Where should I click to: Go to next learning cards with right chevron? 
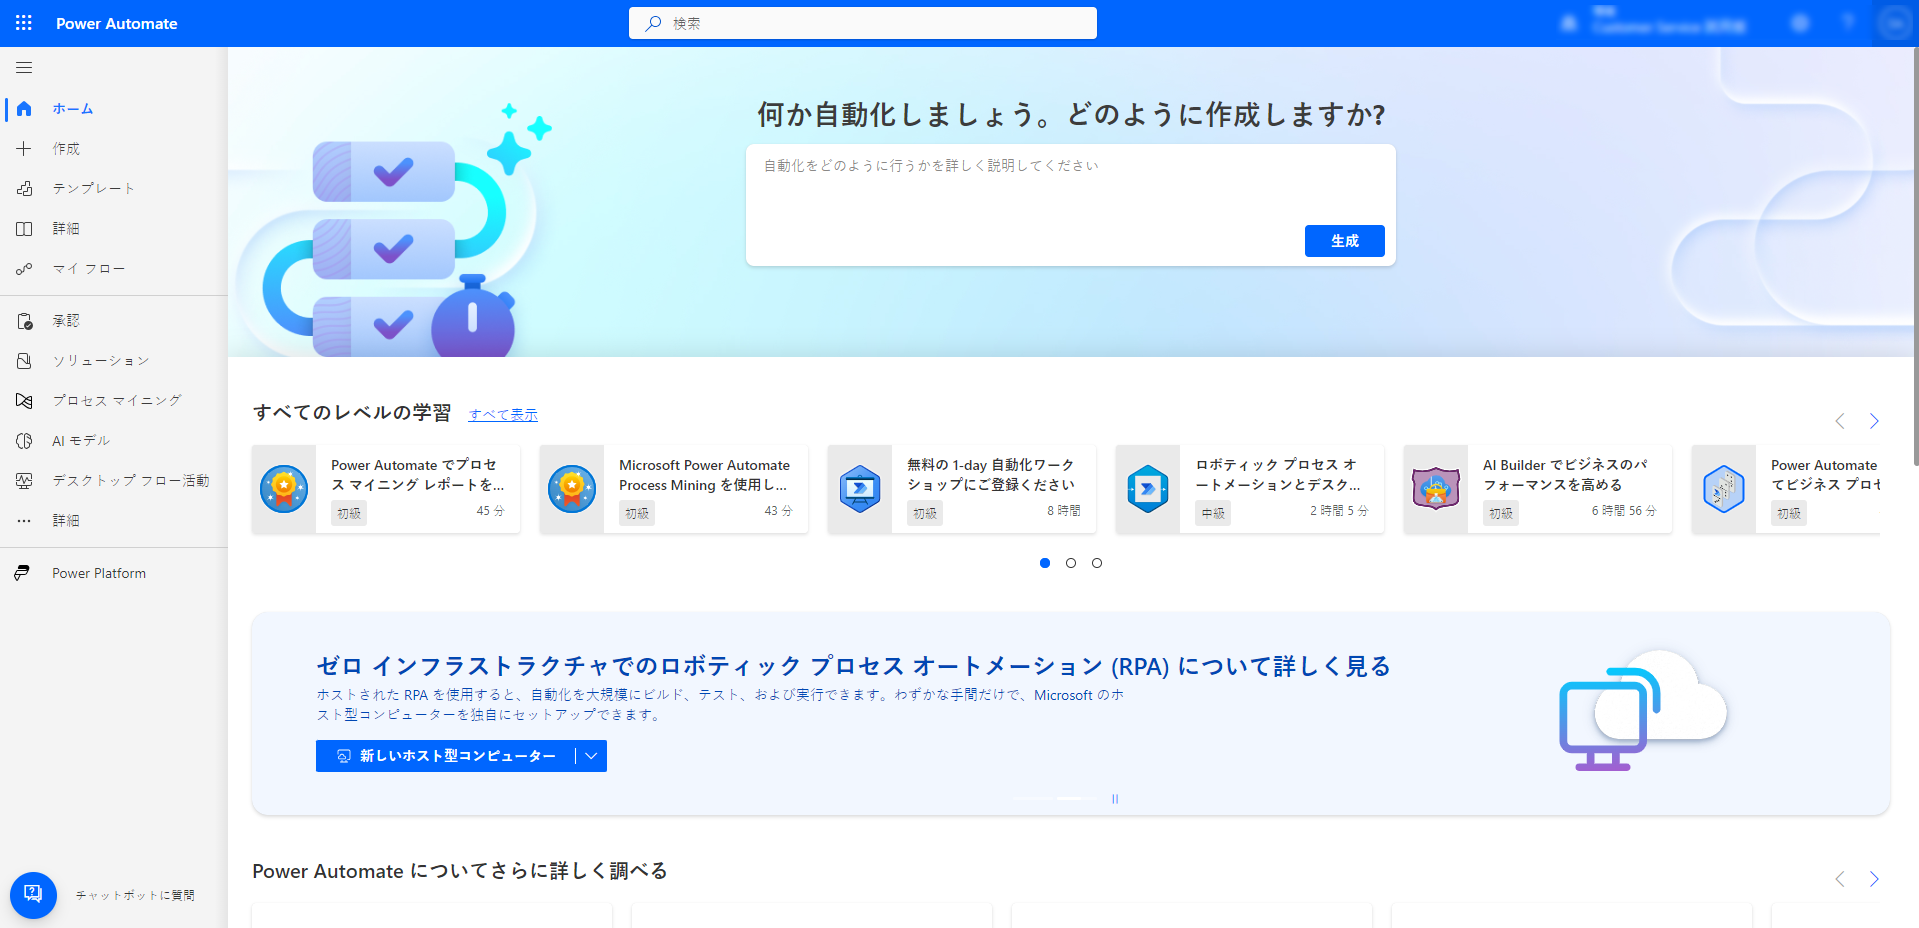tap(1874, 421)
